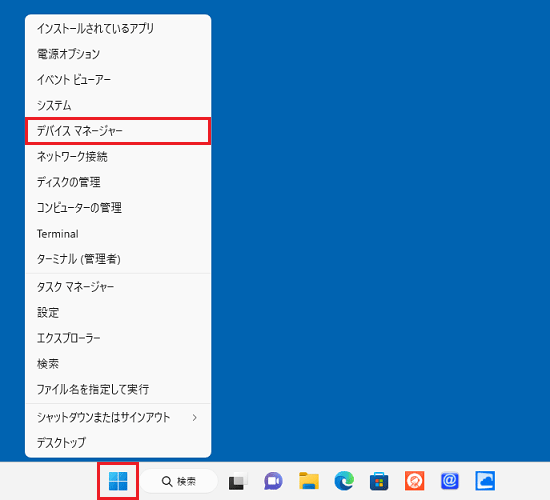Open the Windows Start button
The width and height of the screenshot is (550, 500).
(x=118, y=481)
